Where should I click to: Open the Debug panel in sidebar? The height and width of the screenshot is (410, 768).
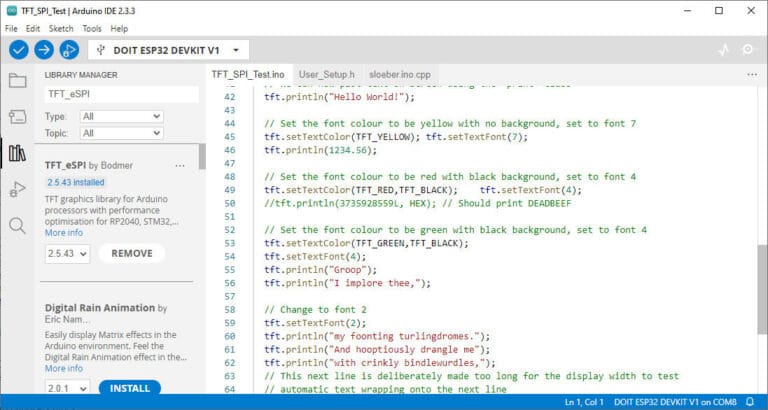tap(17, 189)
